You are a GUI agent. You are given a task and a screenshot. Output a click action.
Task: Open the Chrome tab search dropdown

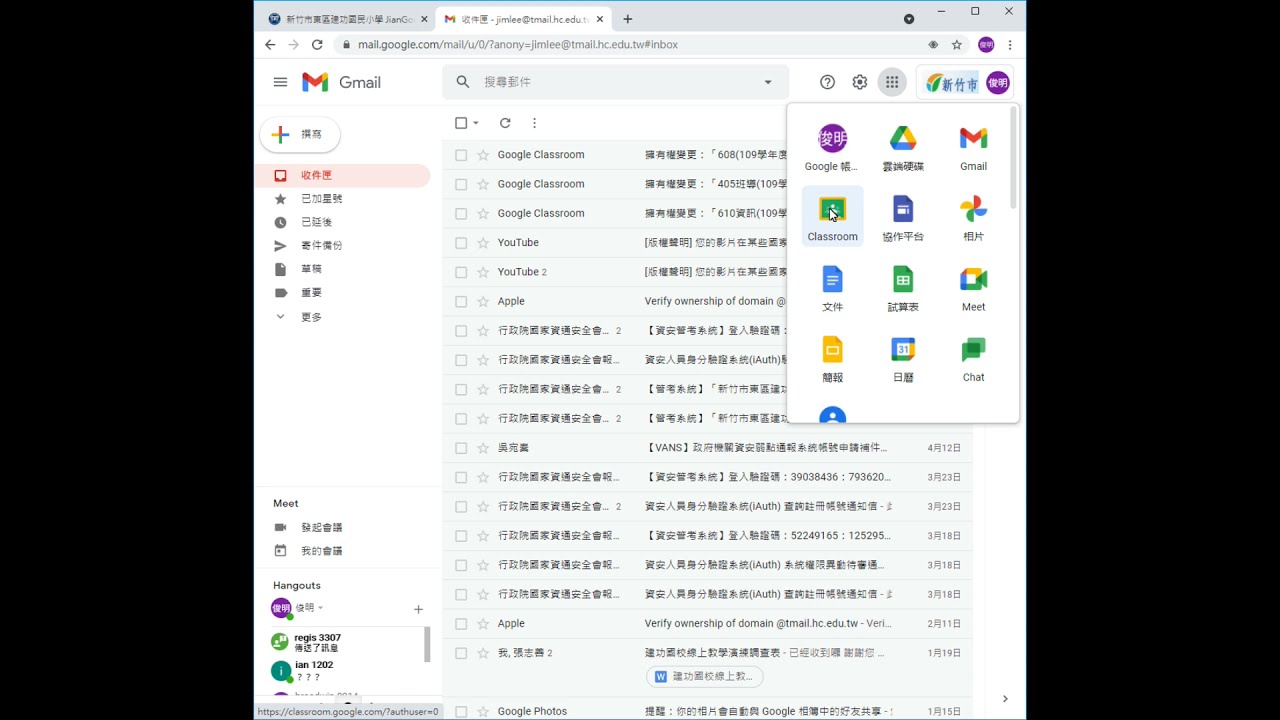click(909, 19)
